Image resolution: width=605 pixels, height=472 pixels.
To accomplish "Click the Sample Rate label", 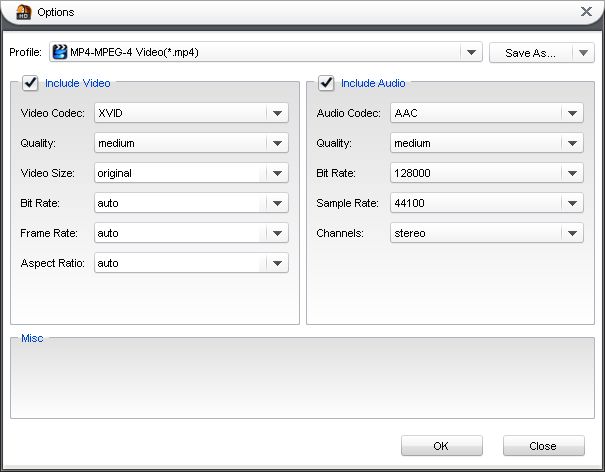I will 347,203.
